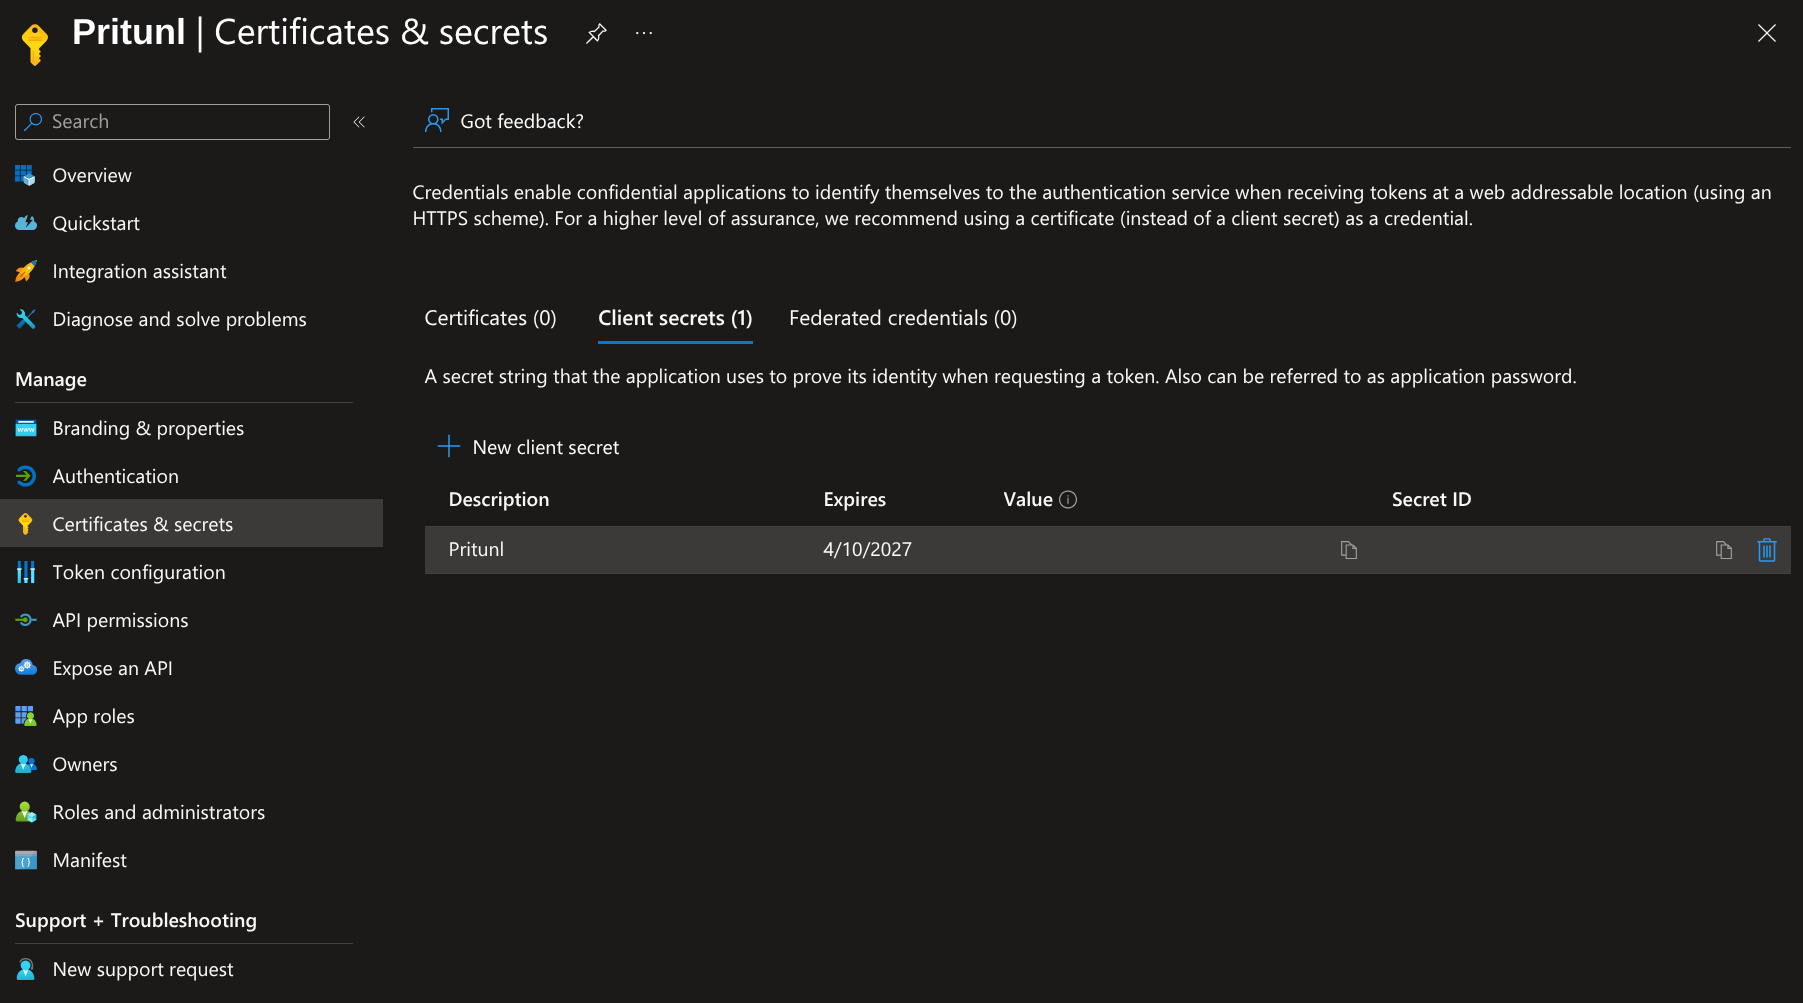Click the Secret ID column header
1803x1003 pixels.
pos(1432,500)
